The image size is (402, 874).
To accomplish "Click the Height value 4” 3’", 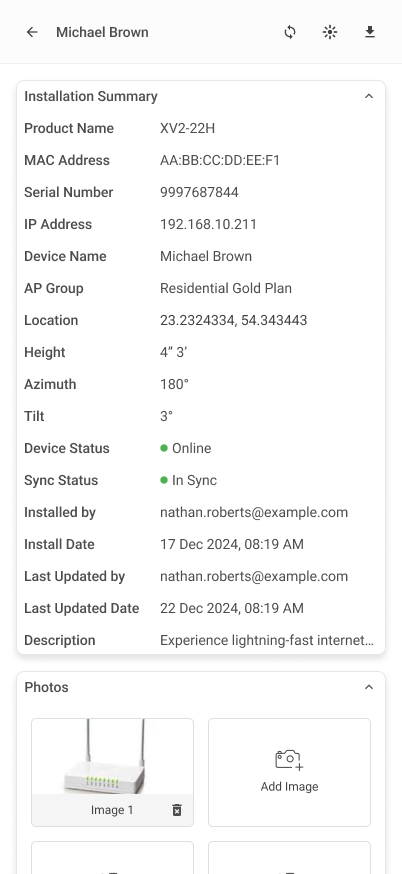I will [173, 352].
